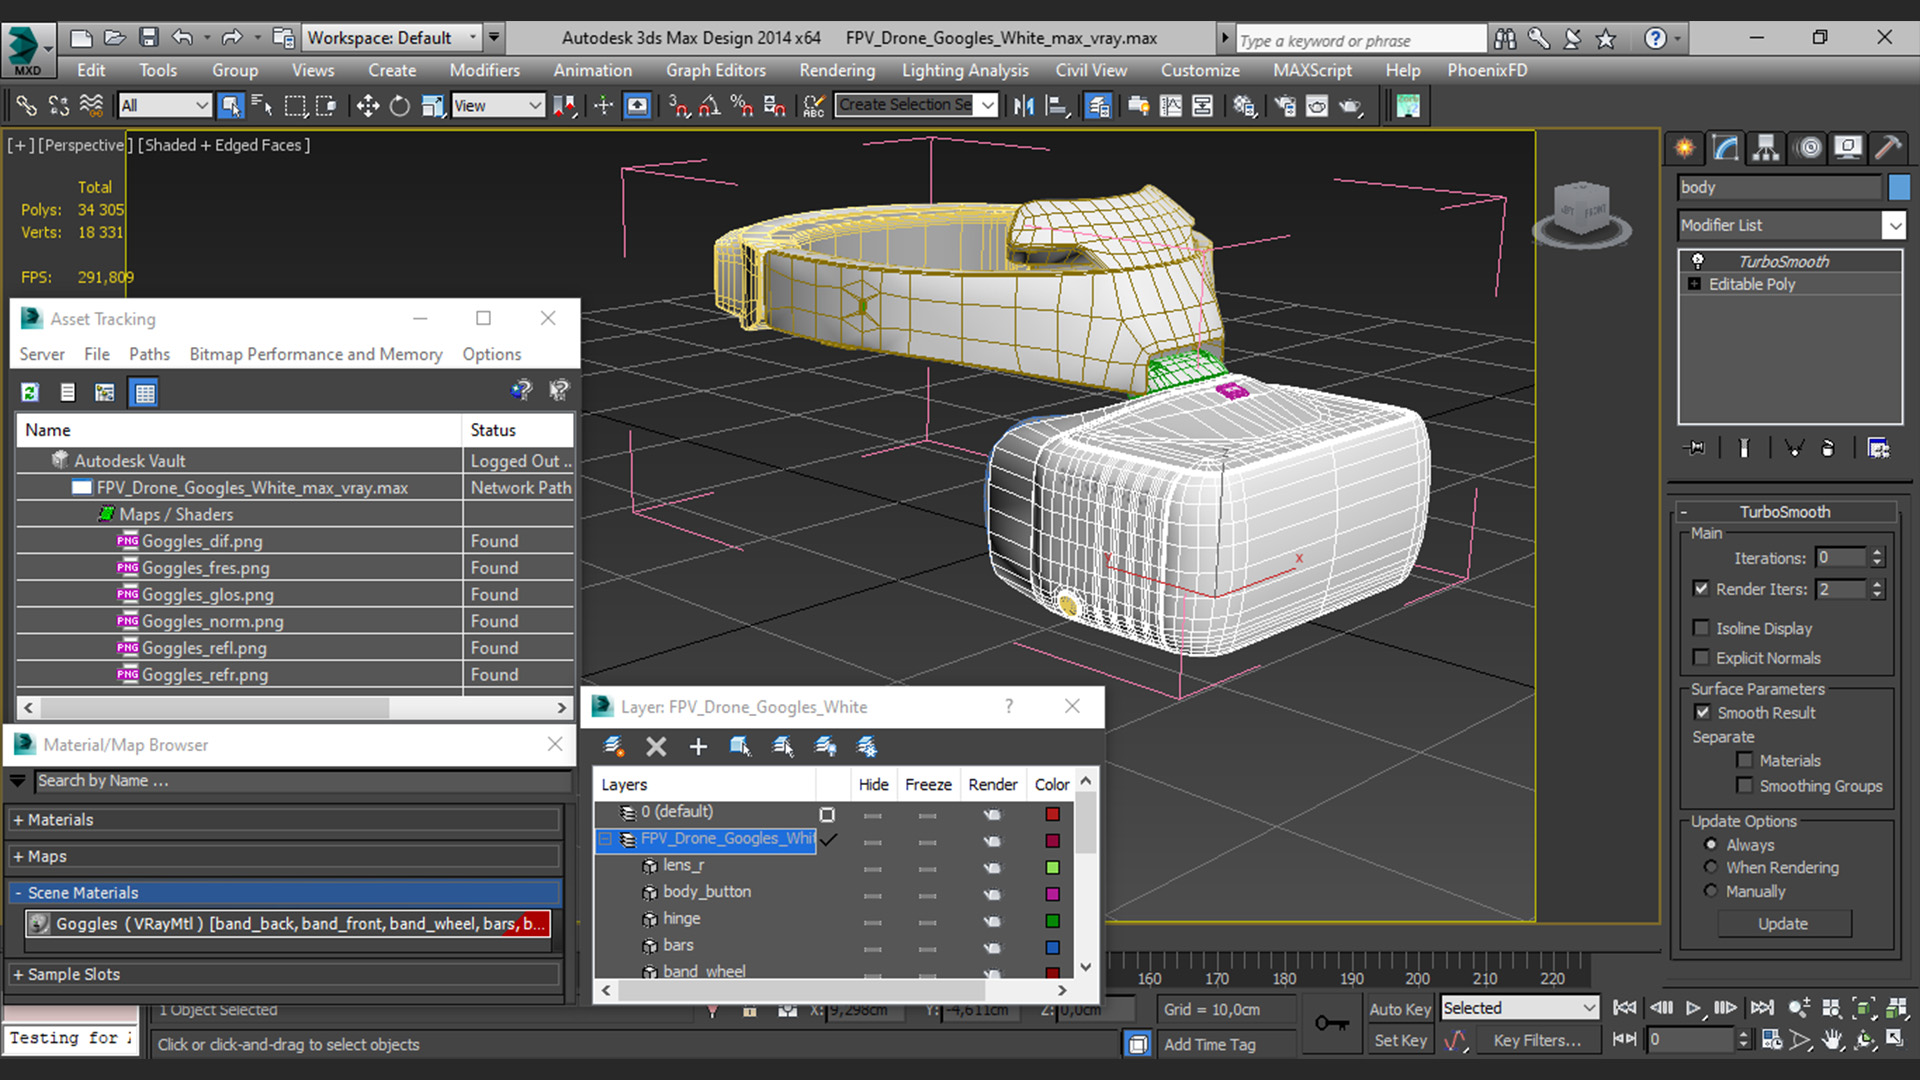This screenshot has height=1080, width=1920.
Task: Open the Hierarchy command panel tab
Action: 1766,148
